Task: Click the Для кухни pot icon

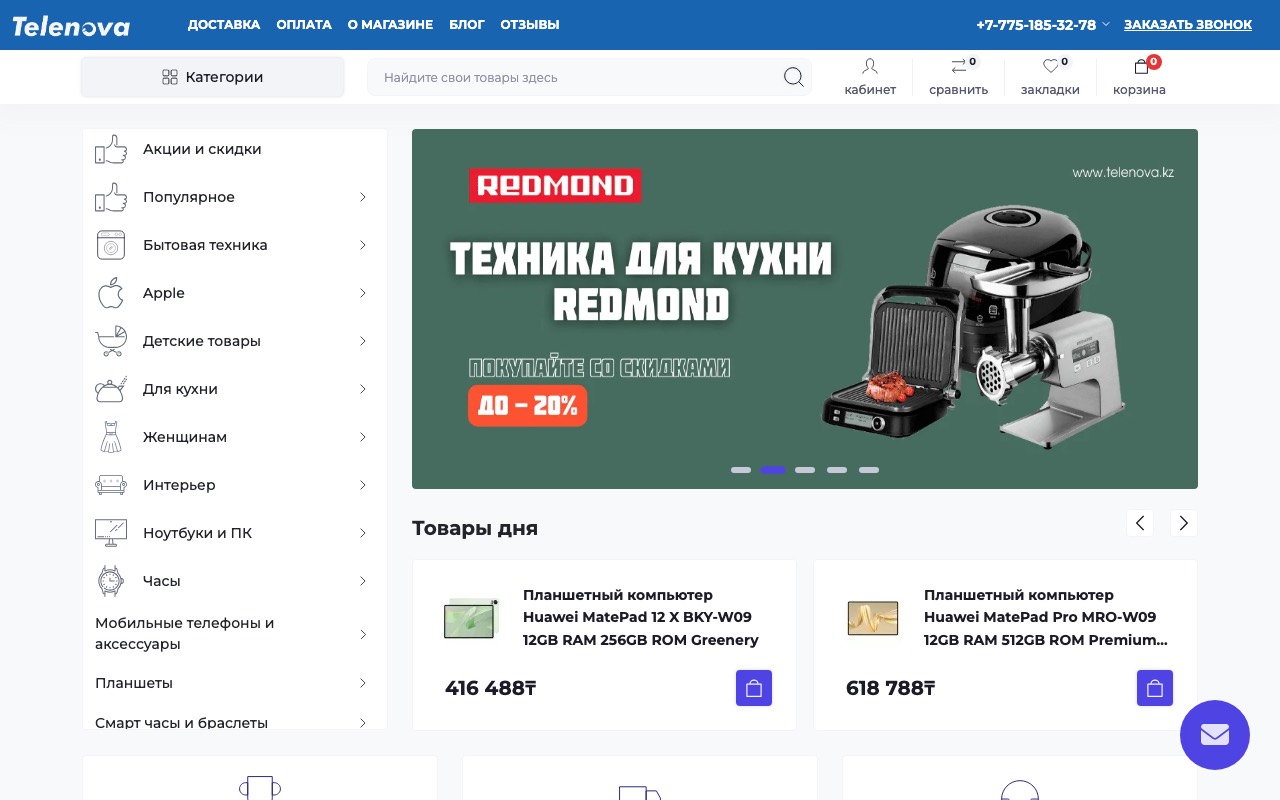Action: pyautogui.click(x=111, y=389)
